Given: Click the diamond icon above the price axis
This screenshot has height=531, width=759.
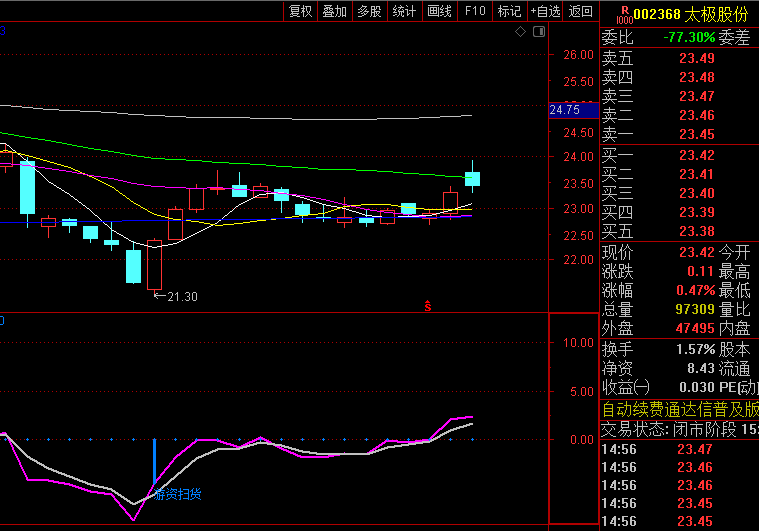Looking at the screenshot, I should pos(519,32).
